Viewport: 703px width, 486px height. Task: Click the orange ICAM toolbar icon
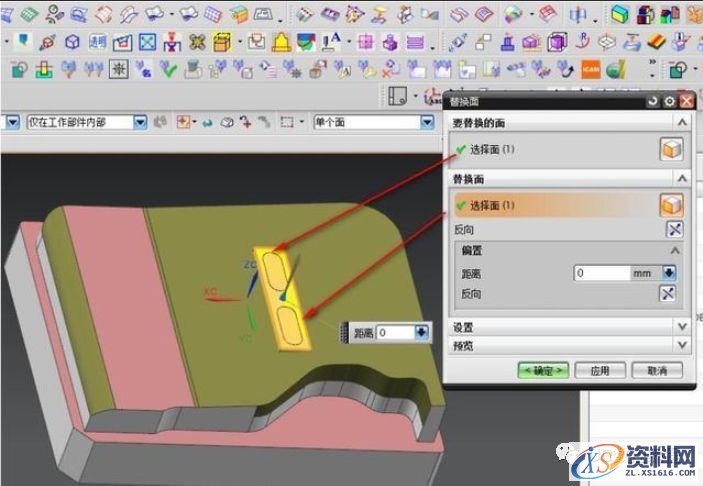coord(592,69)
